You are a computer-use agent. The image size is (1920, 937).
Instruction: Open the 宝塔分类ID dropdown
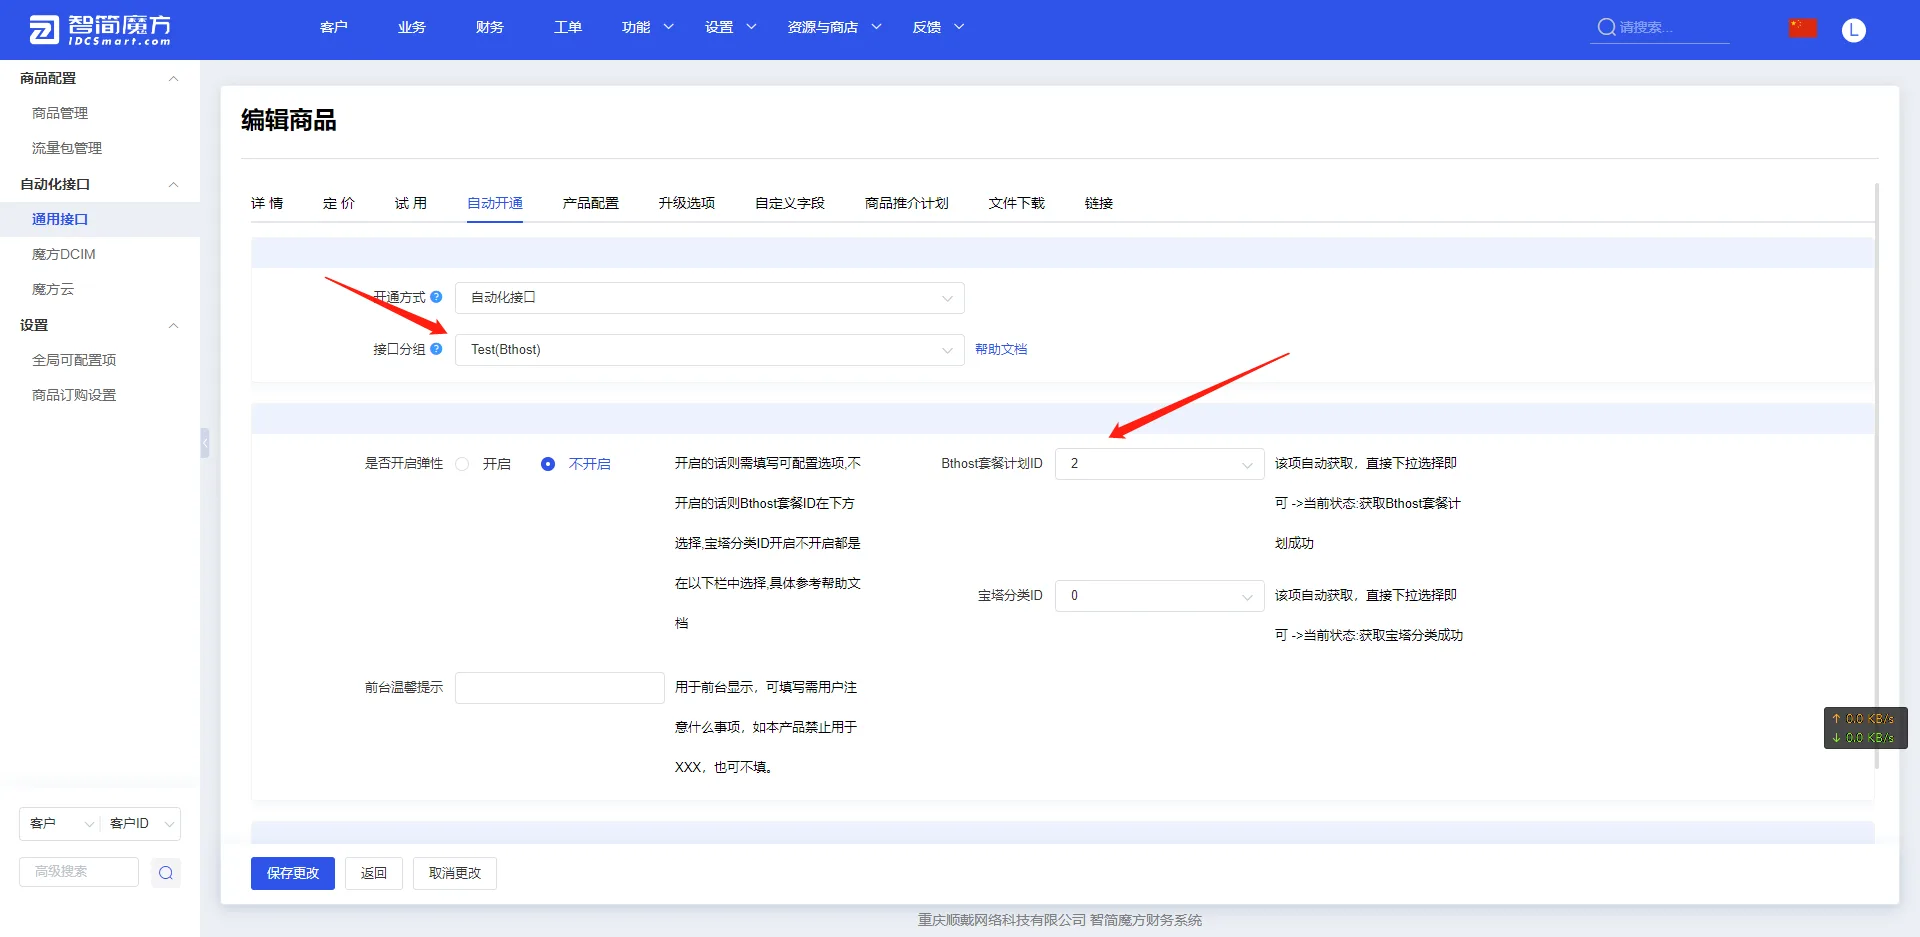(1159, 596)
